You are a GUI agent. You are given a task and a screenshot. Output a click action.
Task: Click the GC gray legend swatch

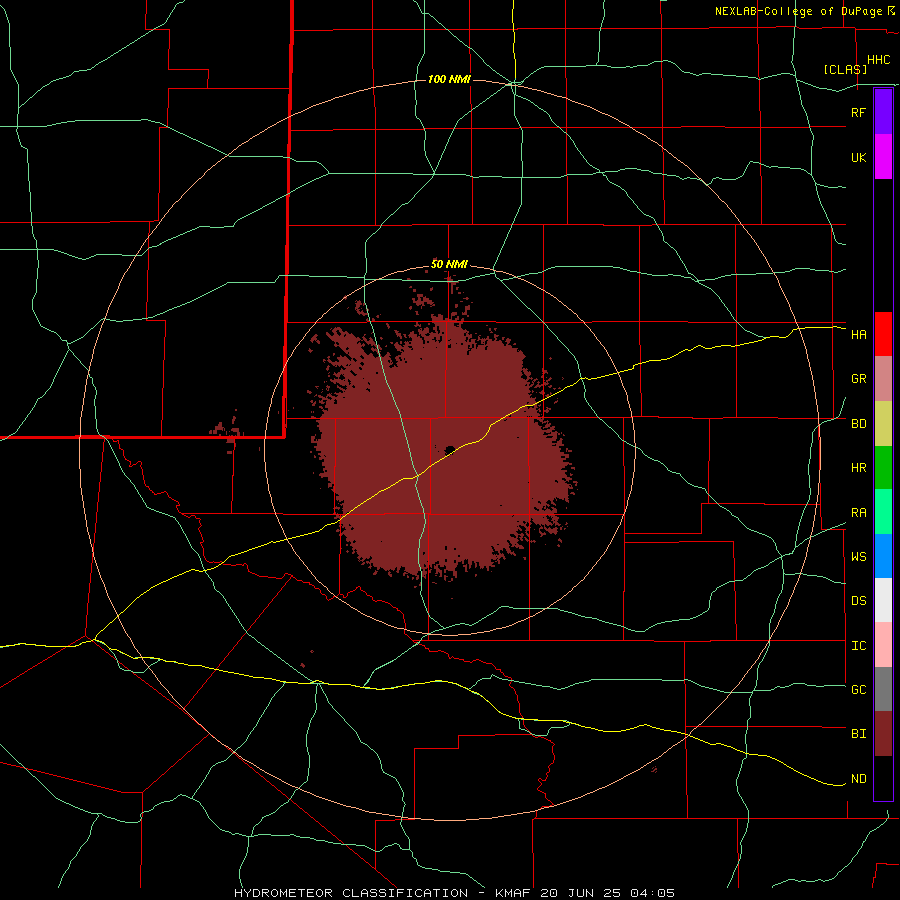883,689
